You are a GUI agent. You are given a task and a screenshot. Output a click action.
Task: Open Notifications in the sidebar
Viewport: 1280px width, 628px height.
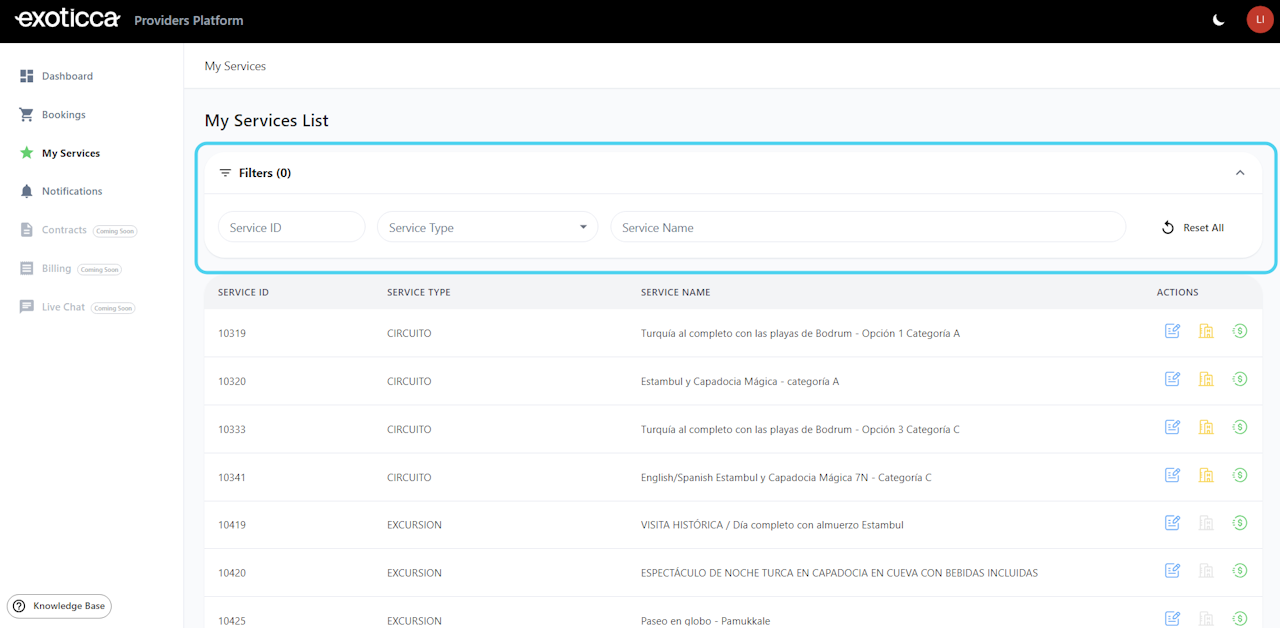pos(71,191)
